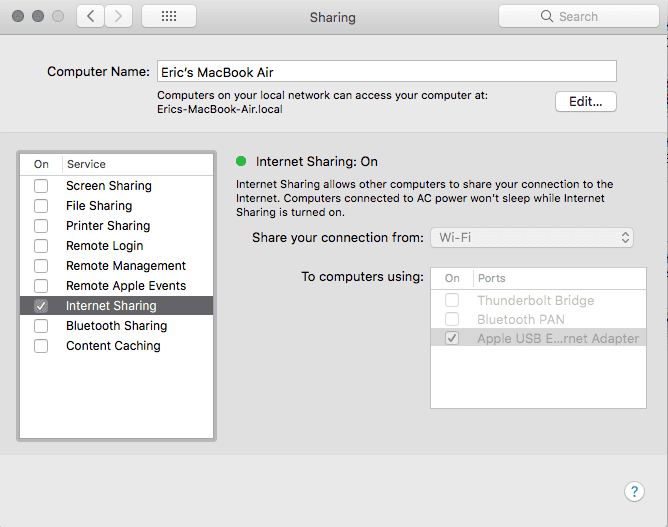Go forward with the right arrow button
The width and height of the screenshot is (668, 527).
118,16
